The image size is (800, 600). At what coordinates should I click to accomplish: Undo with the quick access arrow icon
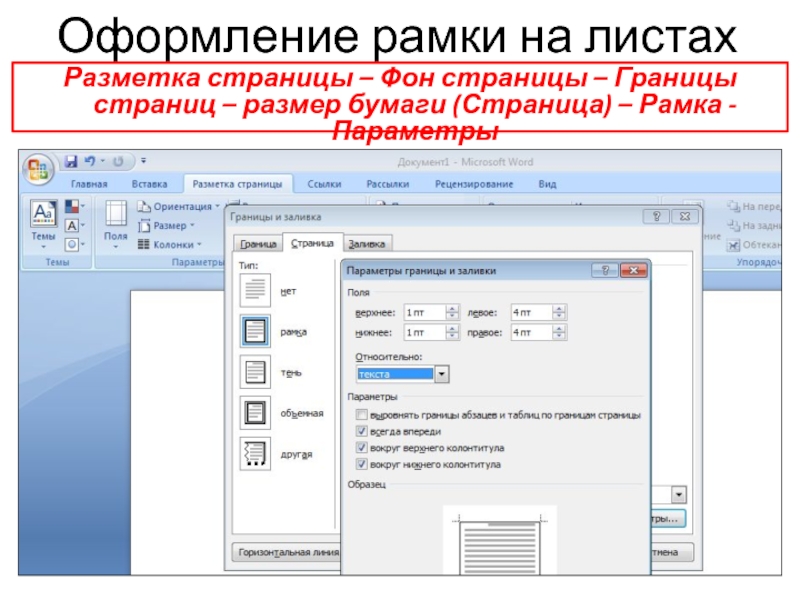(90, 162)
